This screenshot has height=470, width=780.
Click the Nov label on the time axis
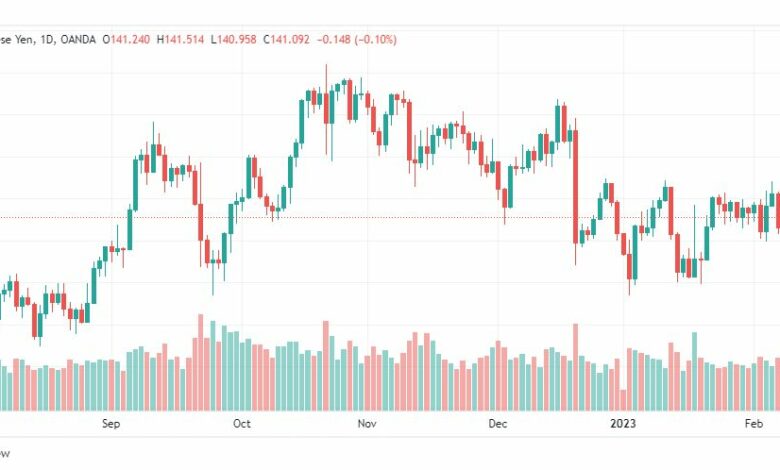point(367,424)
